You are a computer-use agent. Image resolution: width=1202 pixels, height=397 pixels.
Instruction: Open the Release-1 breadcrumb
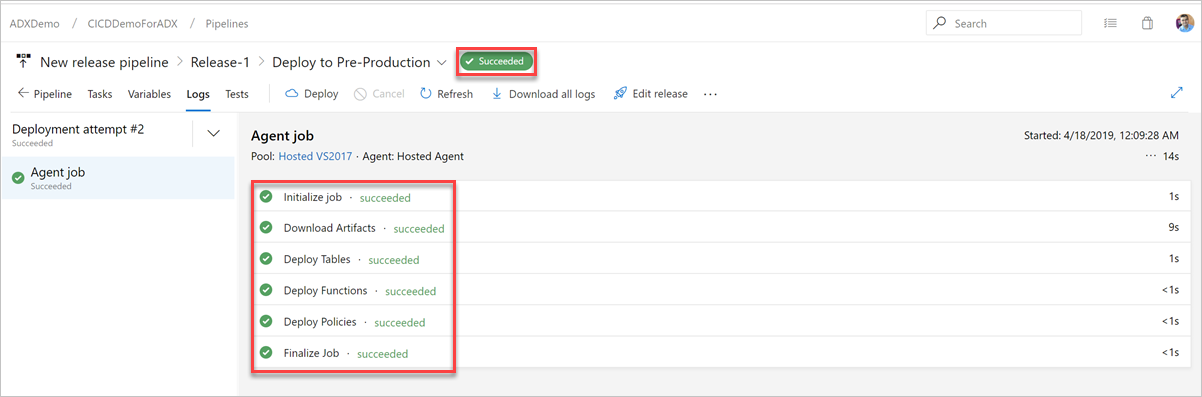click(220, 62)
